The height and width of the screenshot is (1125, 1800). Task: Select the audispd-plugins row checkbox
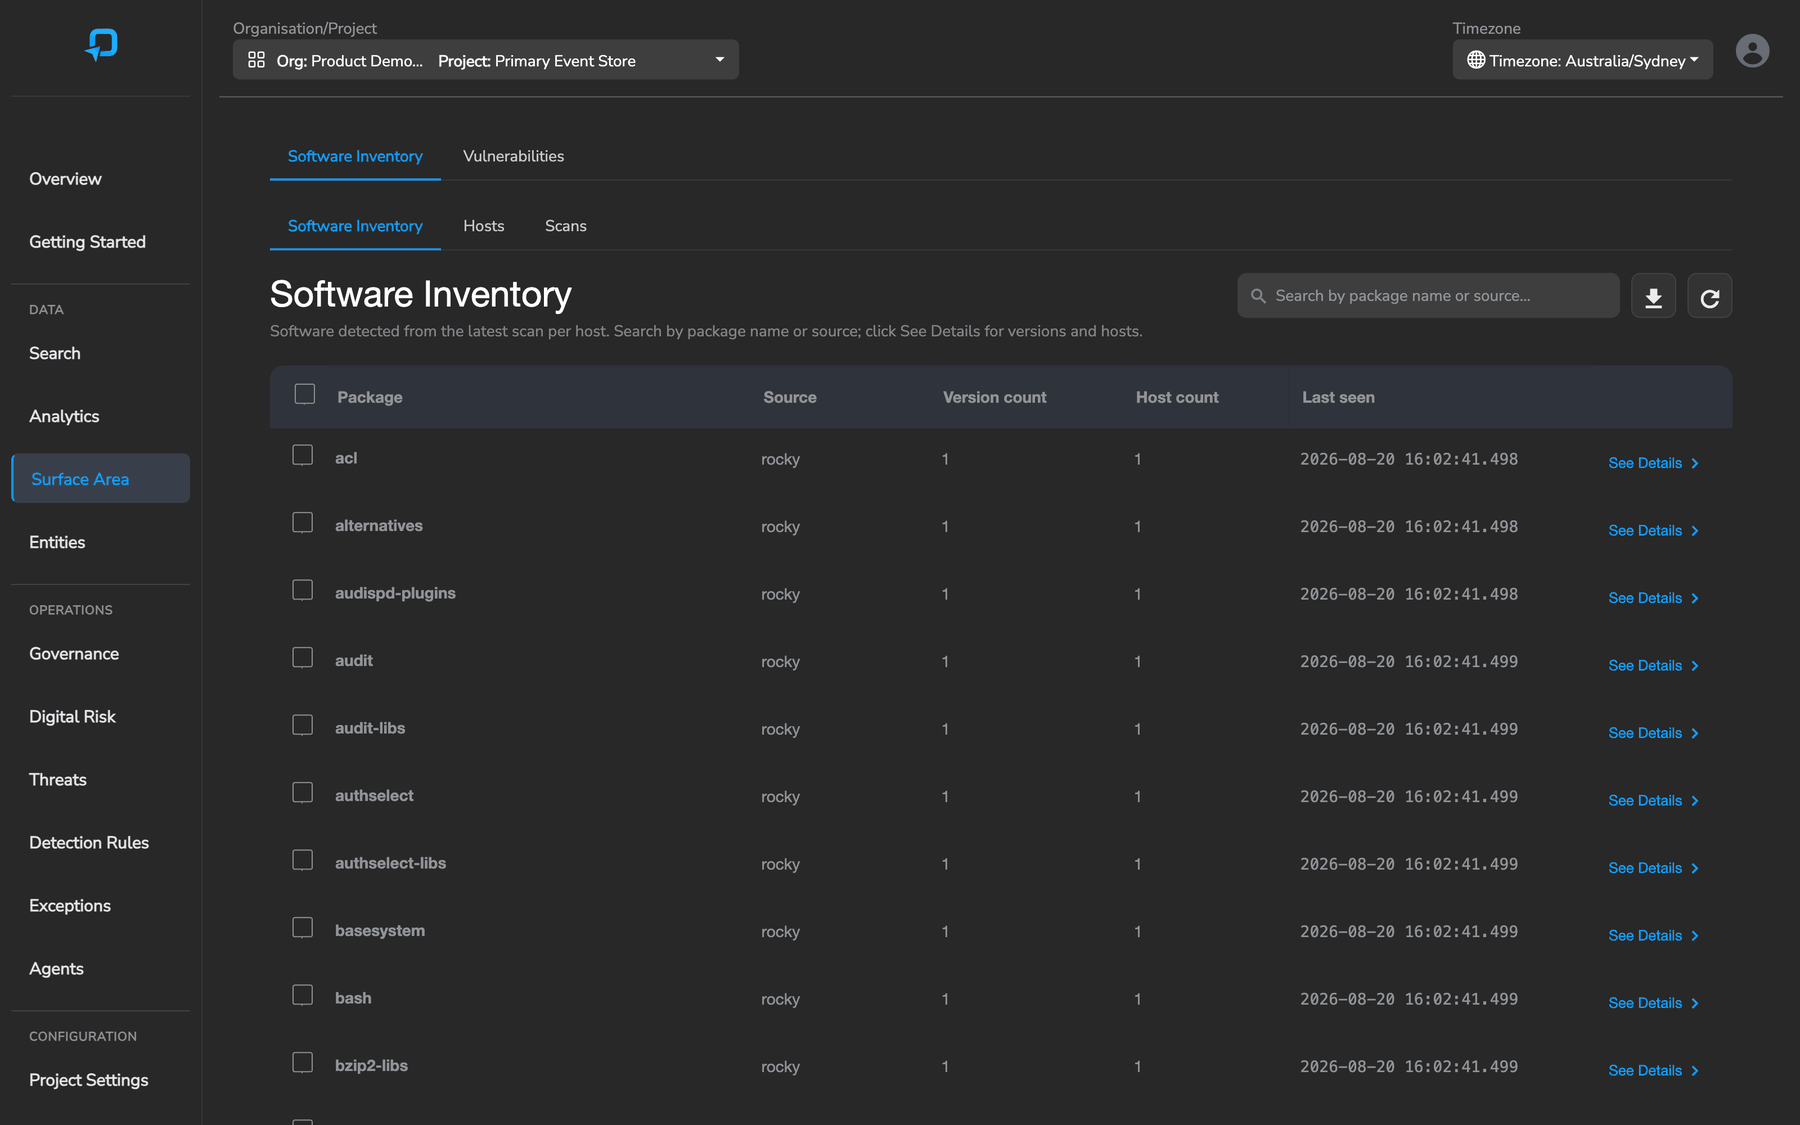click(302, 590)
